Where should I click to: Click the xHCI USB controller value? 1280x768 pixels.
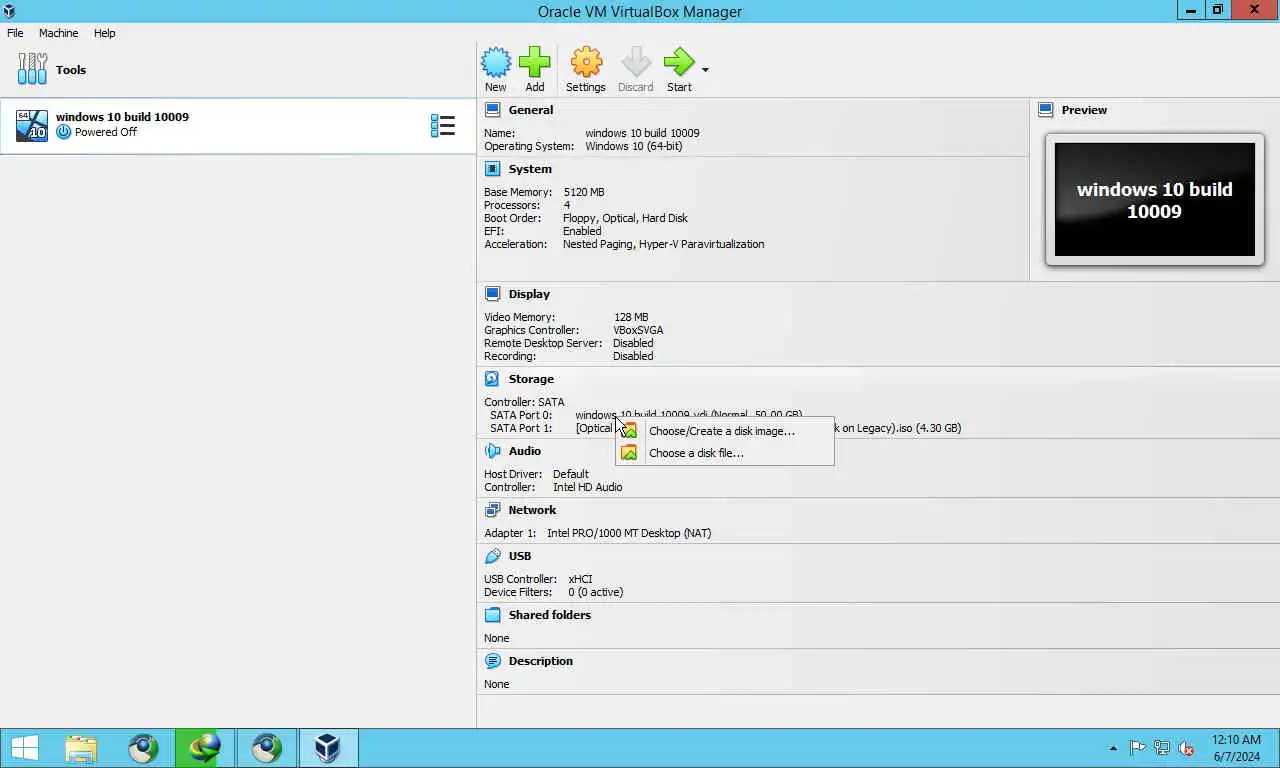coord(580,579)
